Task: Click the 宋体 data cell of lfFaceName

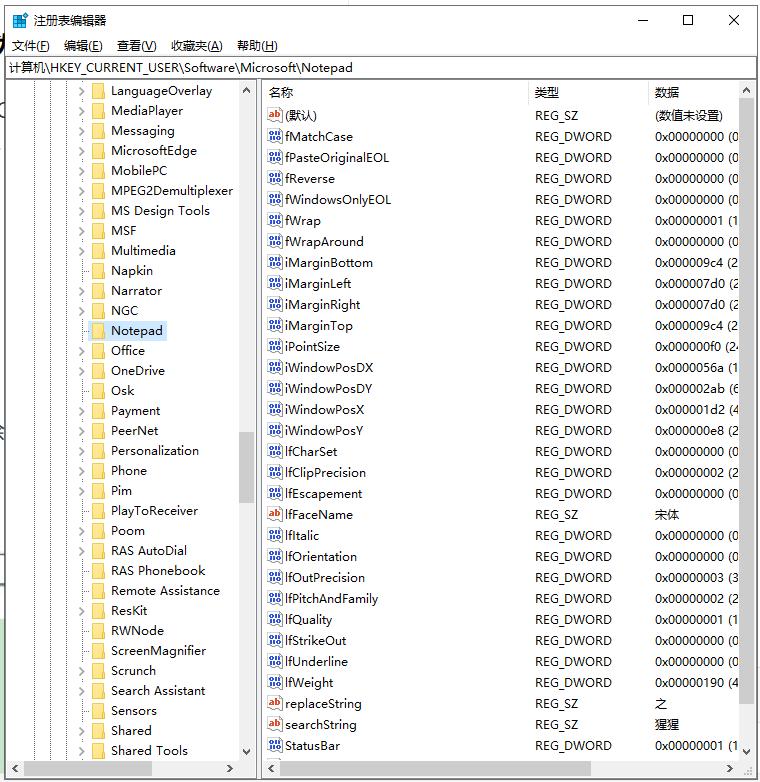Action: point(667,514)
